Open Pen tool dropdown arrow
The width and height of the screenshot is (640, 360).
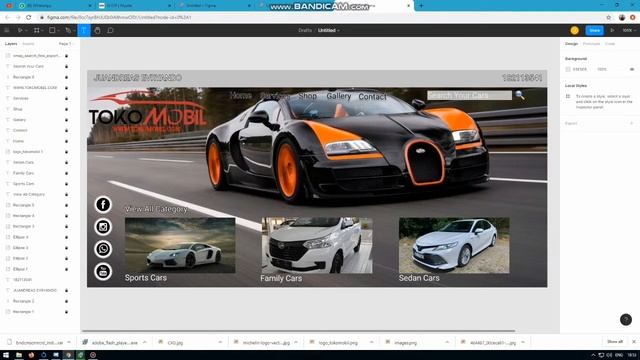[x=74, y=31]
